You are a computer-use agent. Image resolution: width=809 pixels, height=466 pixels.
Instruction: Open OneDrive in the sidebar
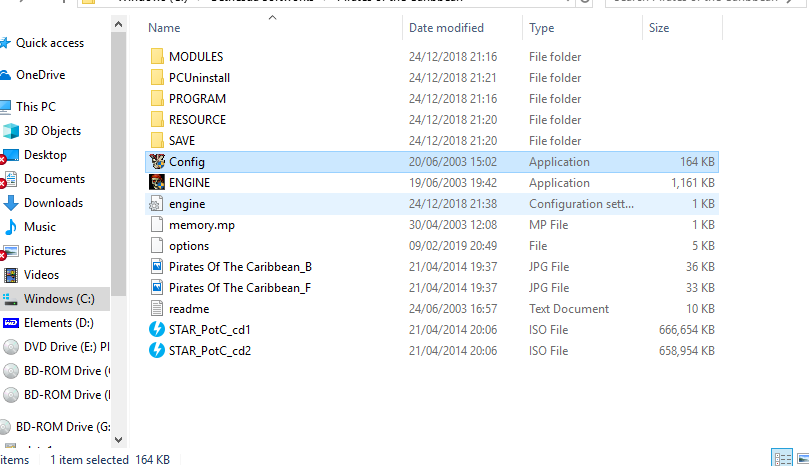pyautogui.click(x=40, y=75)
